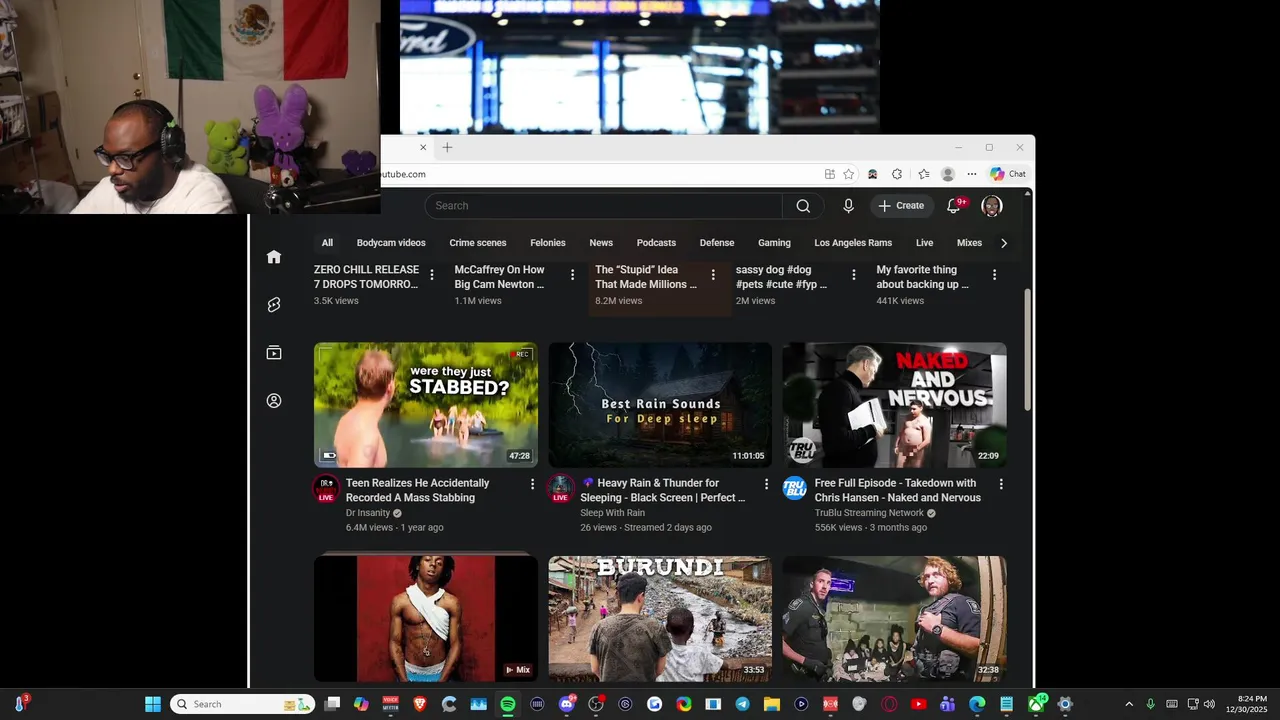Select the Live filter chip
Screen dimensions: 1280x720
[925, 243]
